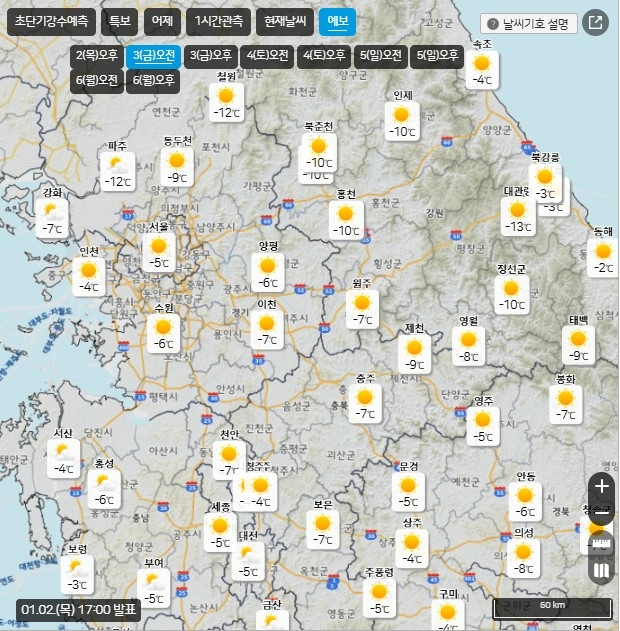Choose the 6(월)오전 forecast time
620x631 pixels.
point(97,81)
